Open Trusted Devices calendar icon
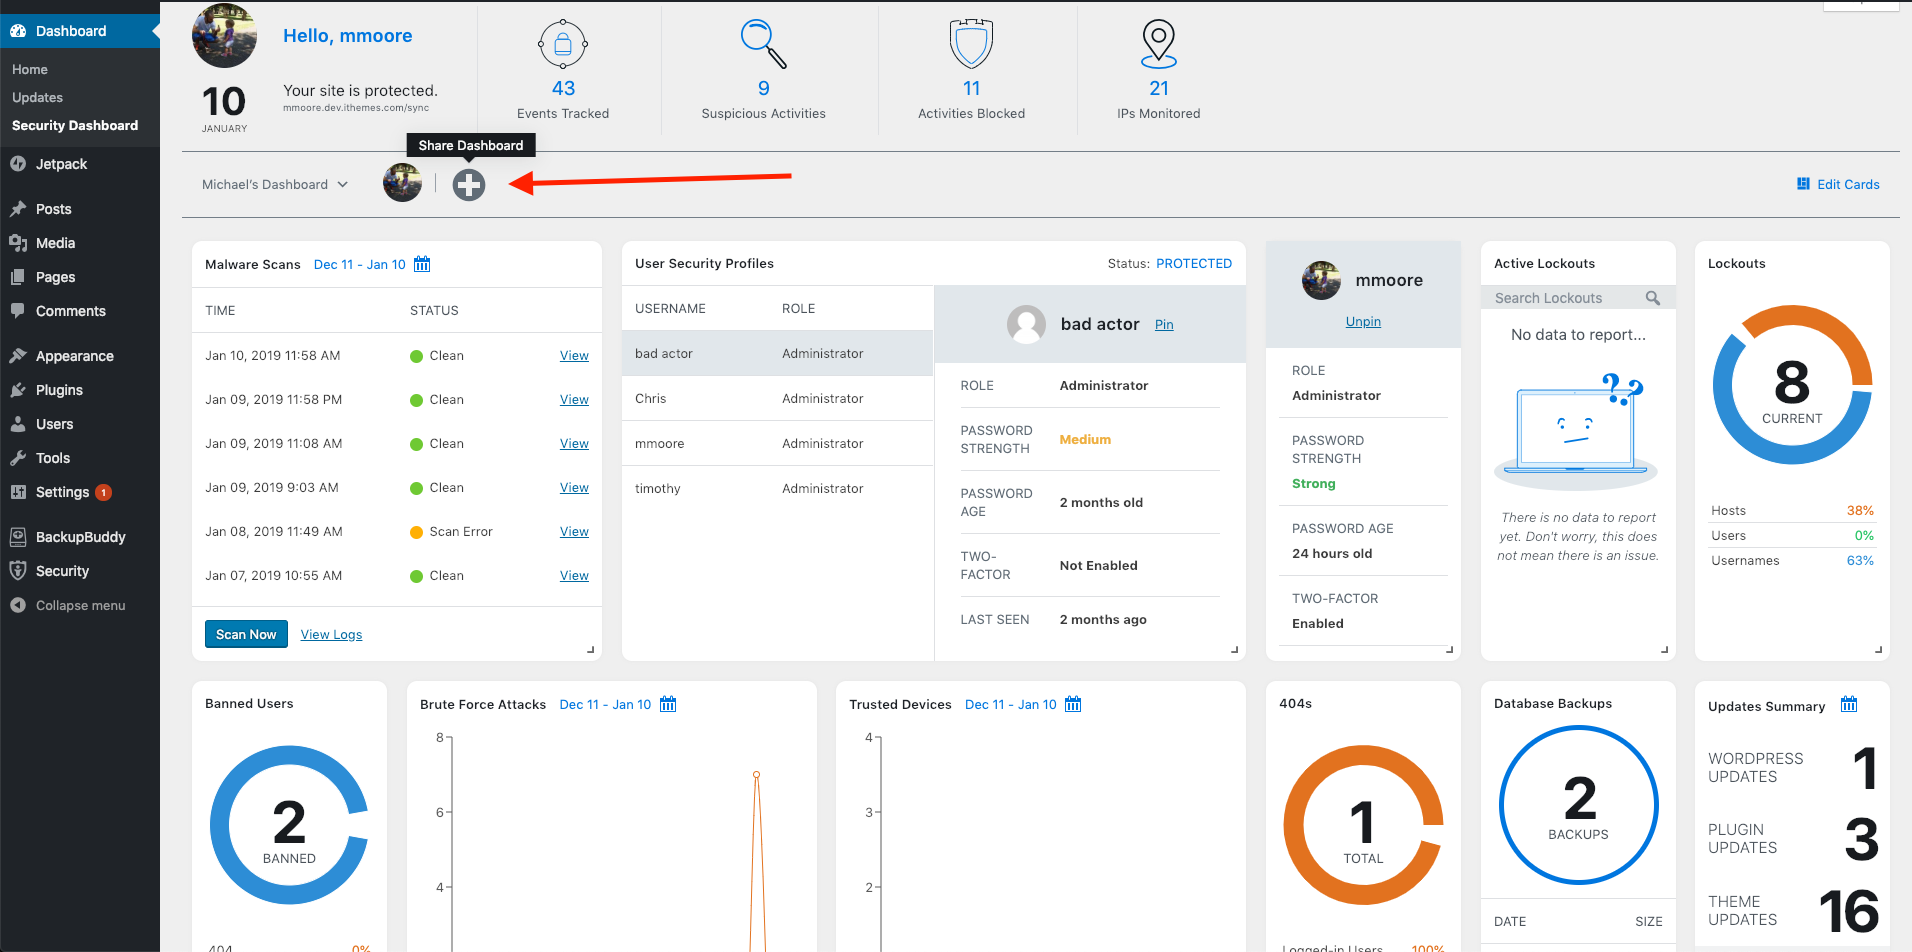The height and width of the screenshot is (952, 1912). (1073, 704)
